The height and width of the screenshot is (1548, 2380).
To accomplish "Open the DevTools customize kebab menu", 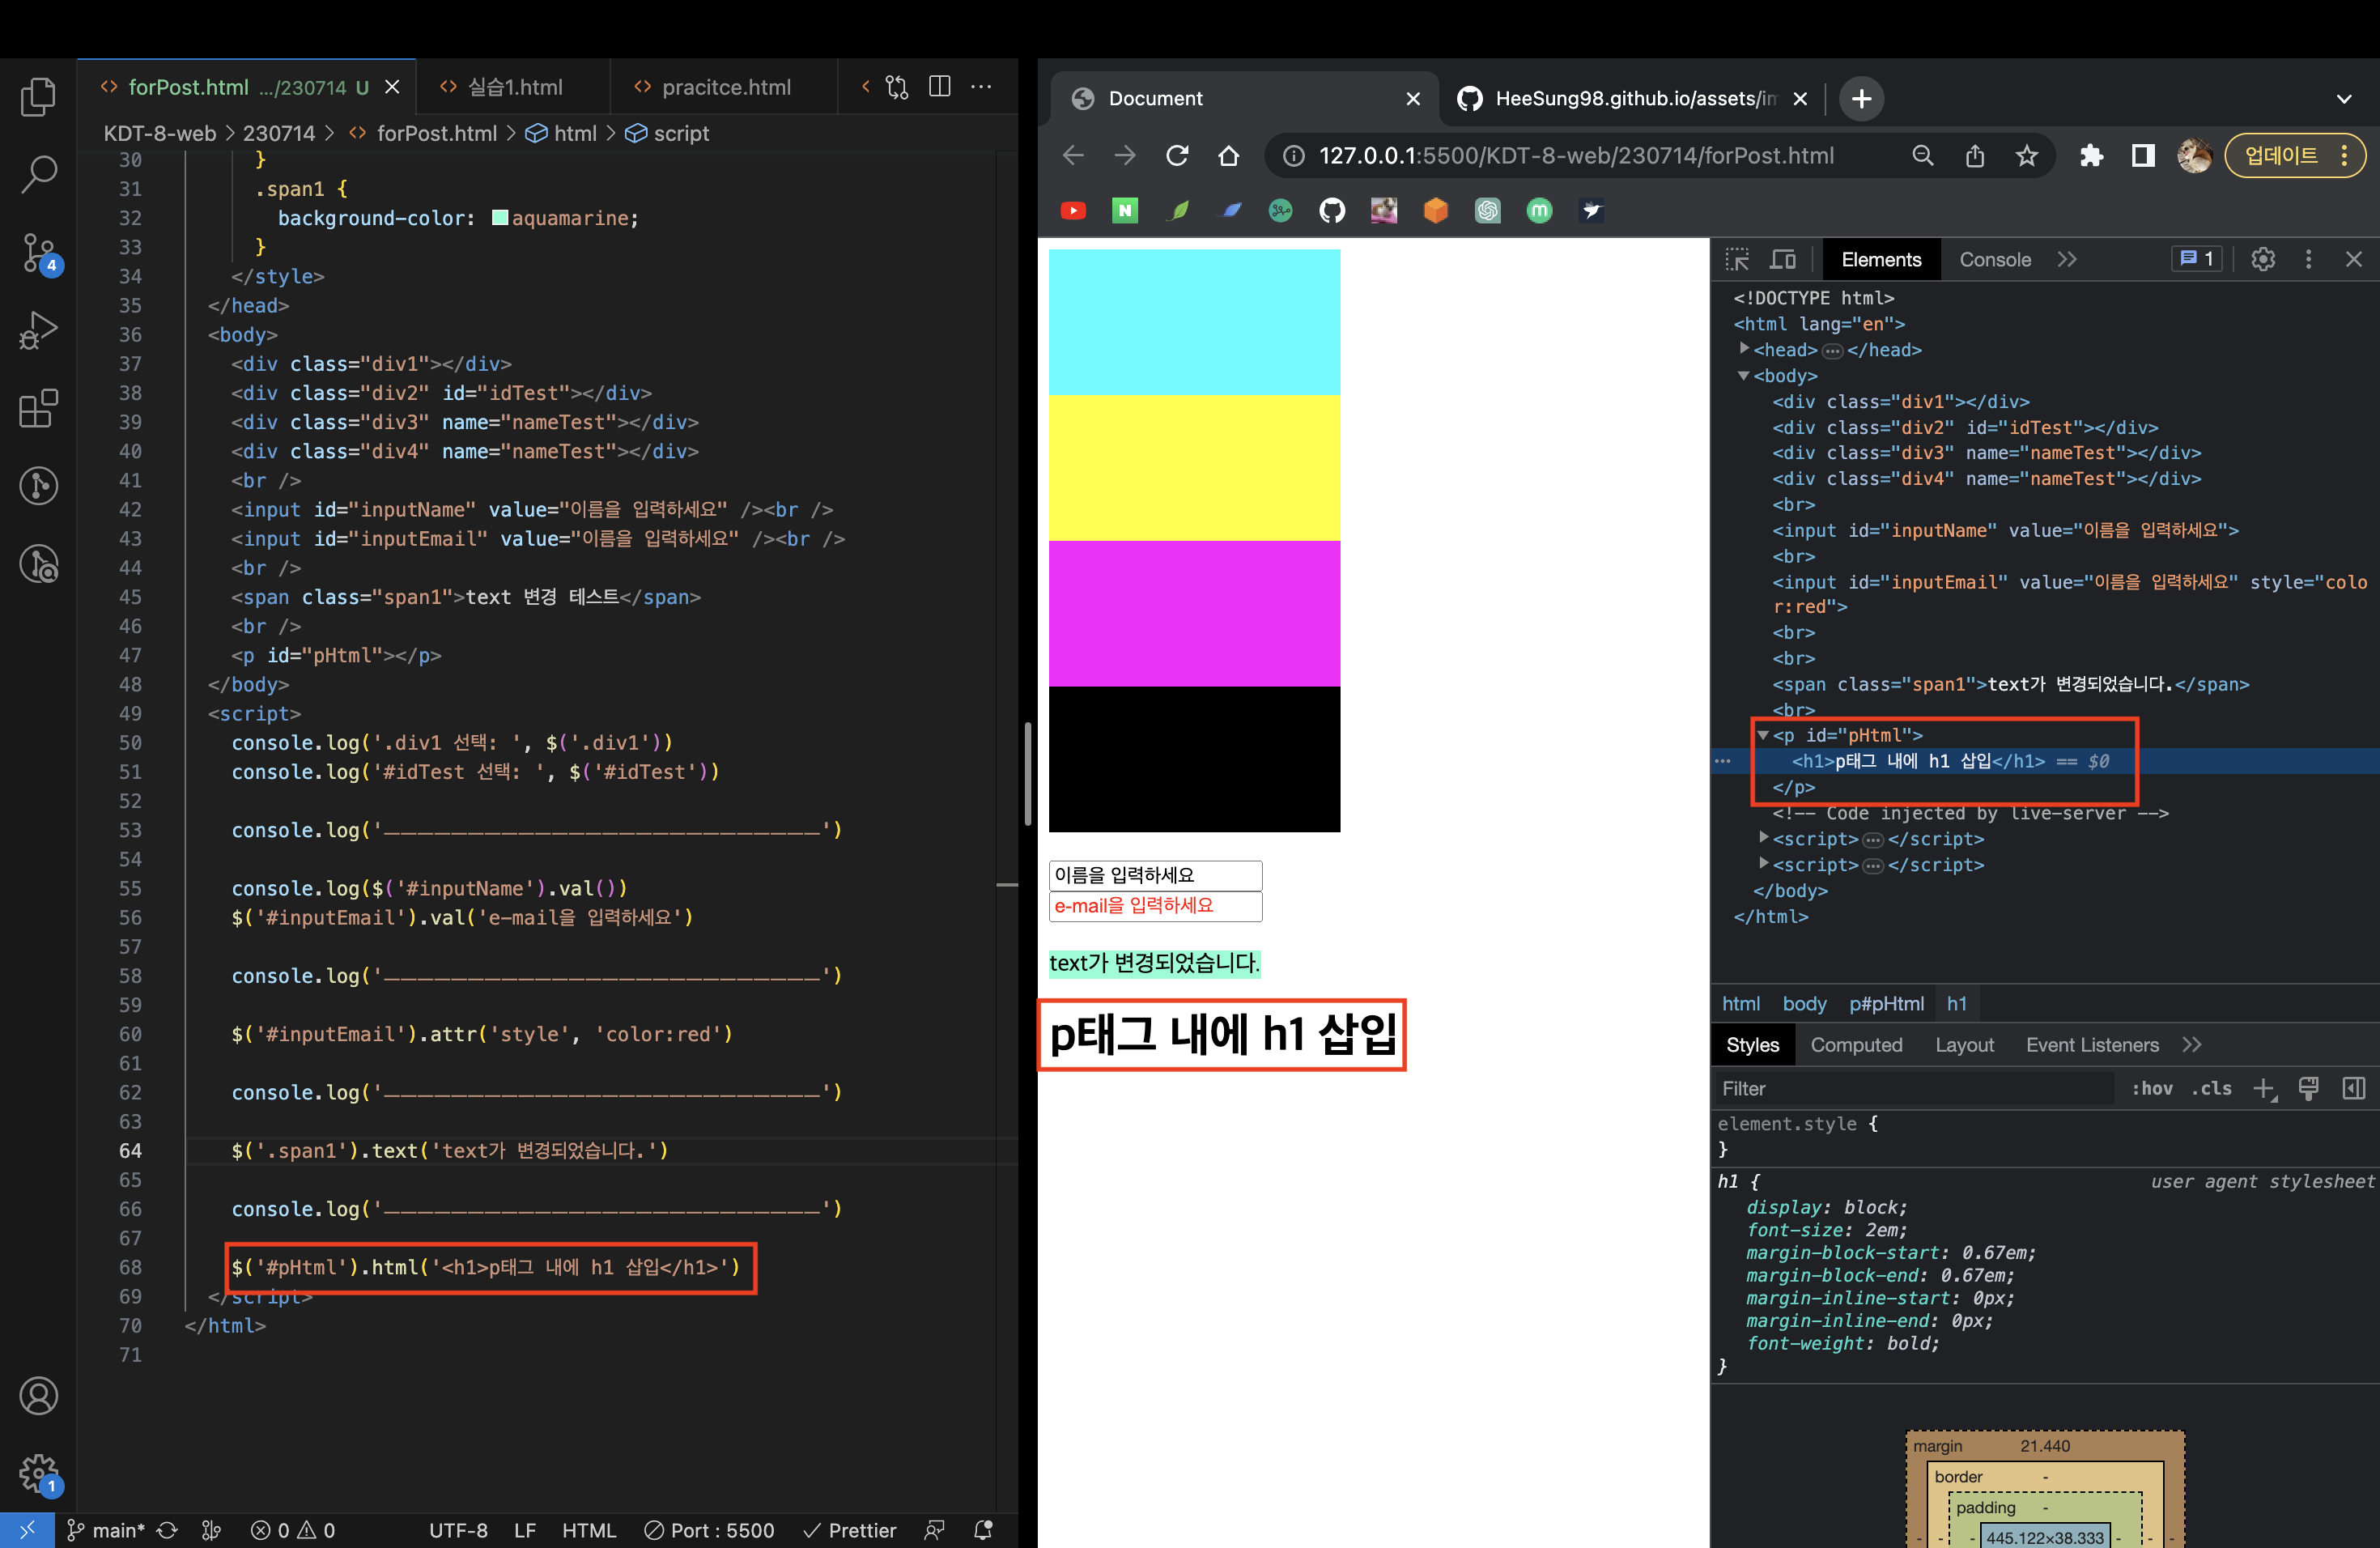I will tap(2308, 260).
